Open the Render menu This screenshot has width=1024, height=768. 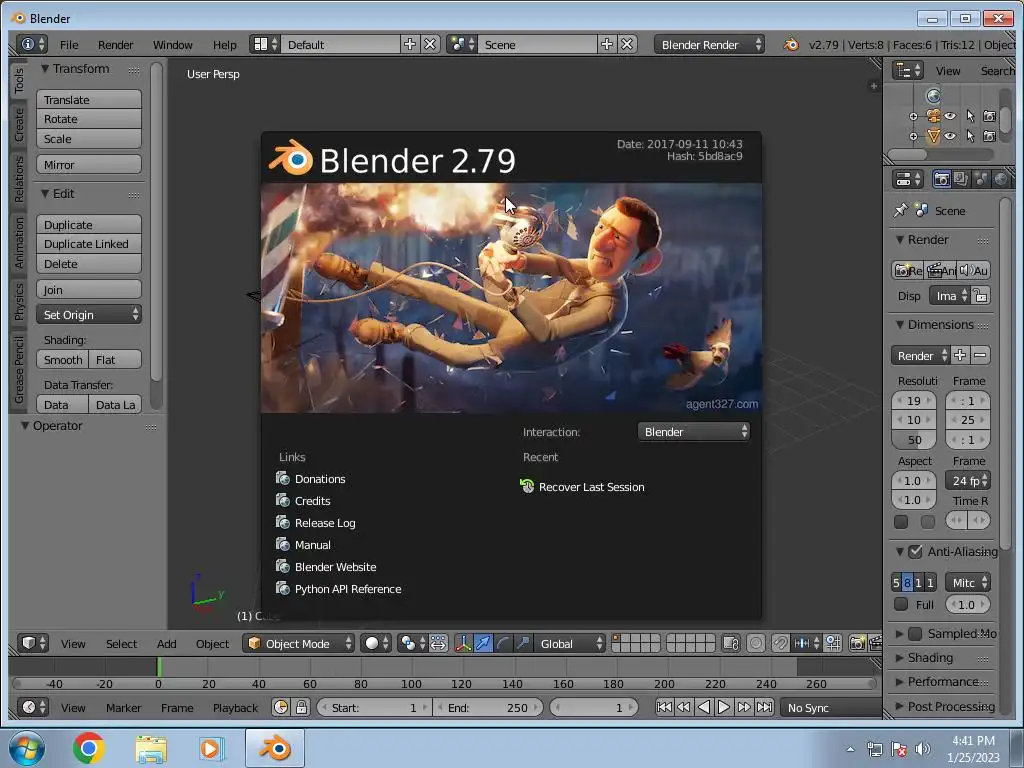pyautogui.click(x=115, y=44)
